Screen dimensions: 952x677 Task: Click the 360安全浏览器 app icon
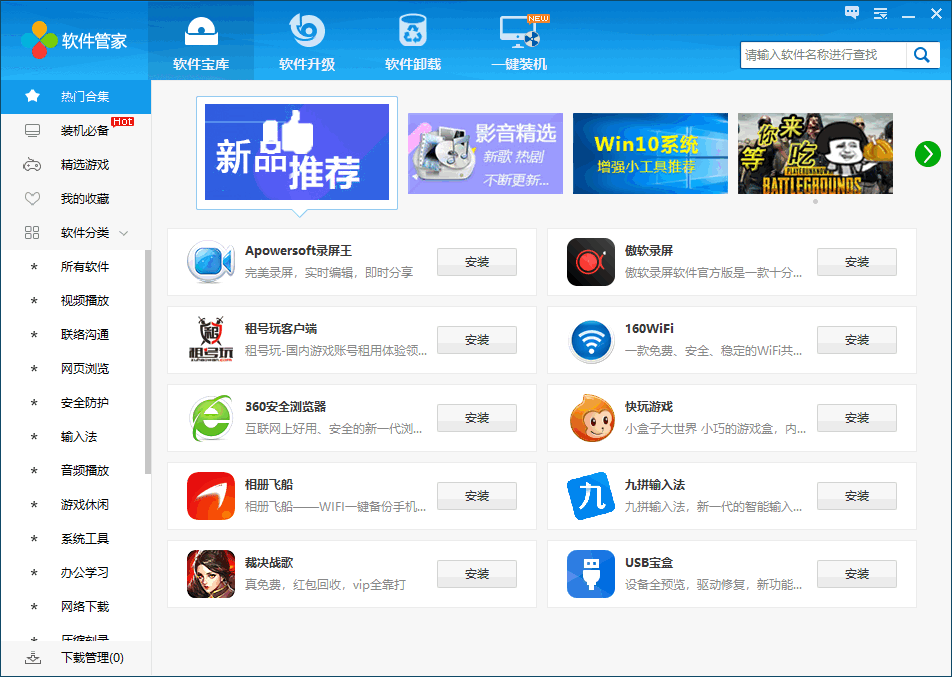coord(211,418)
